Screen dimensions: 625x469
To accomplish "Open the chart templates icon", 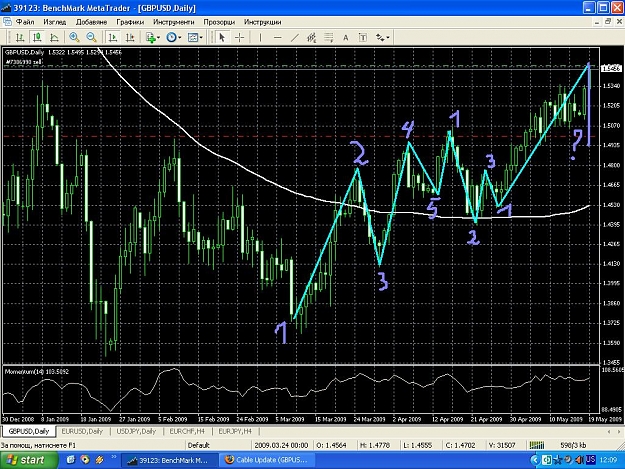I will pyautogui.click(x=193, y=38).
